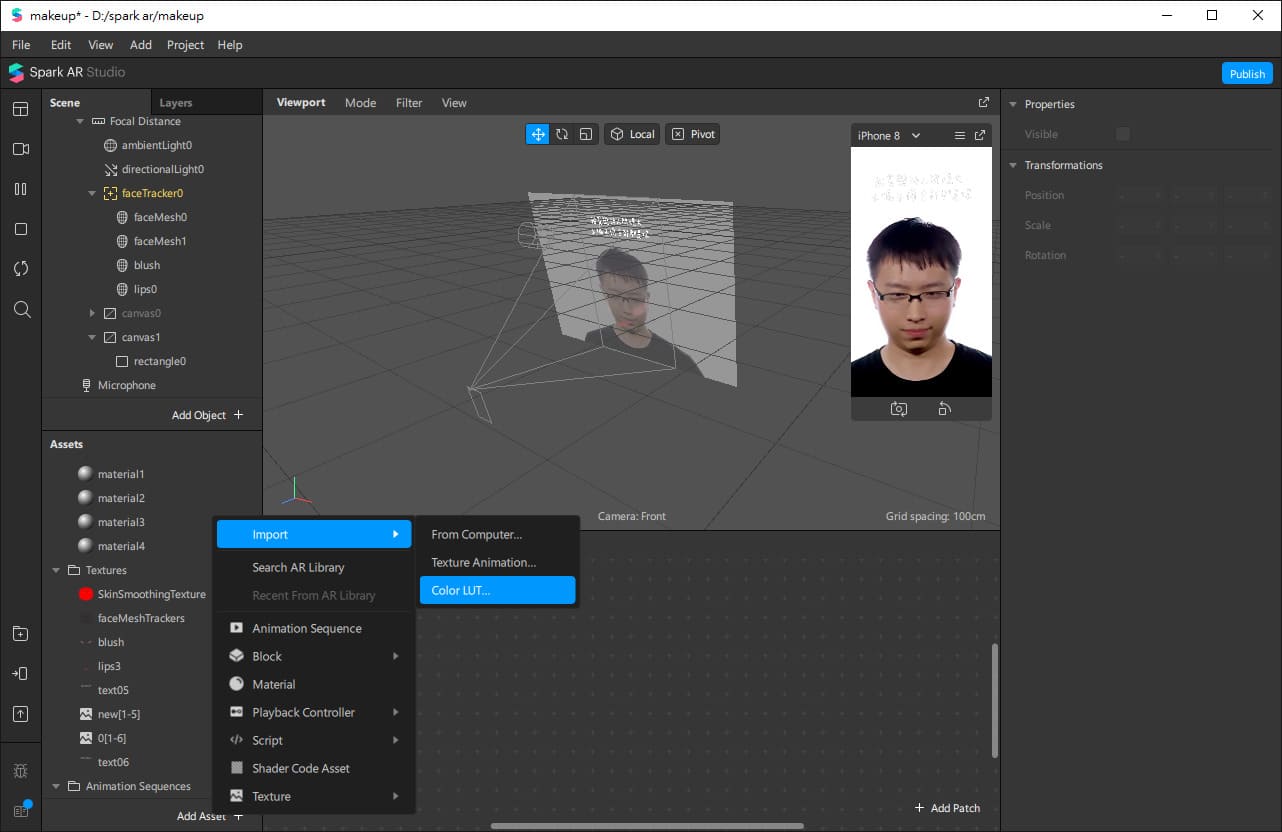
Task: Switch to the Layers tab
Action: (x=176, y=103)
